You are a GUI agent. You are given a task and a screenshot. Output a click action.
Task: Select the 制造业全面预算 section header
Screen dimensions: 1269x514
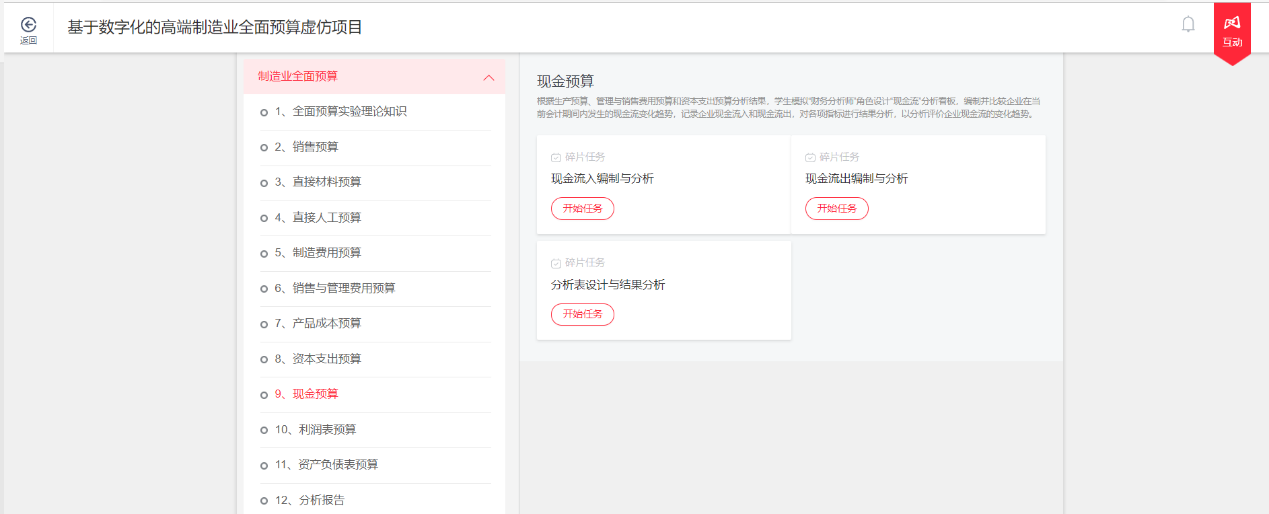point(374,76)
